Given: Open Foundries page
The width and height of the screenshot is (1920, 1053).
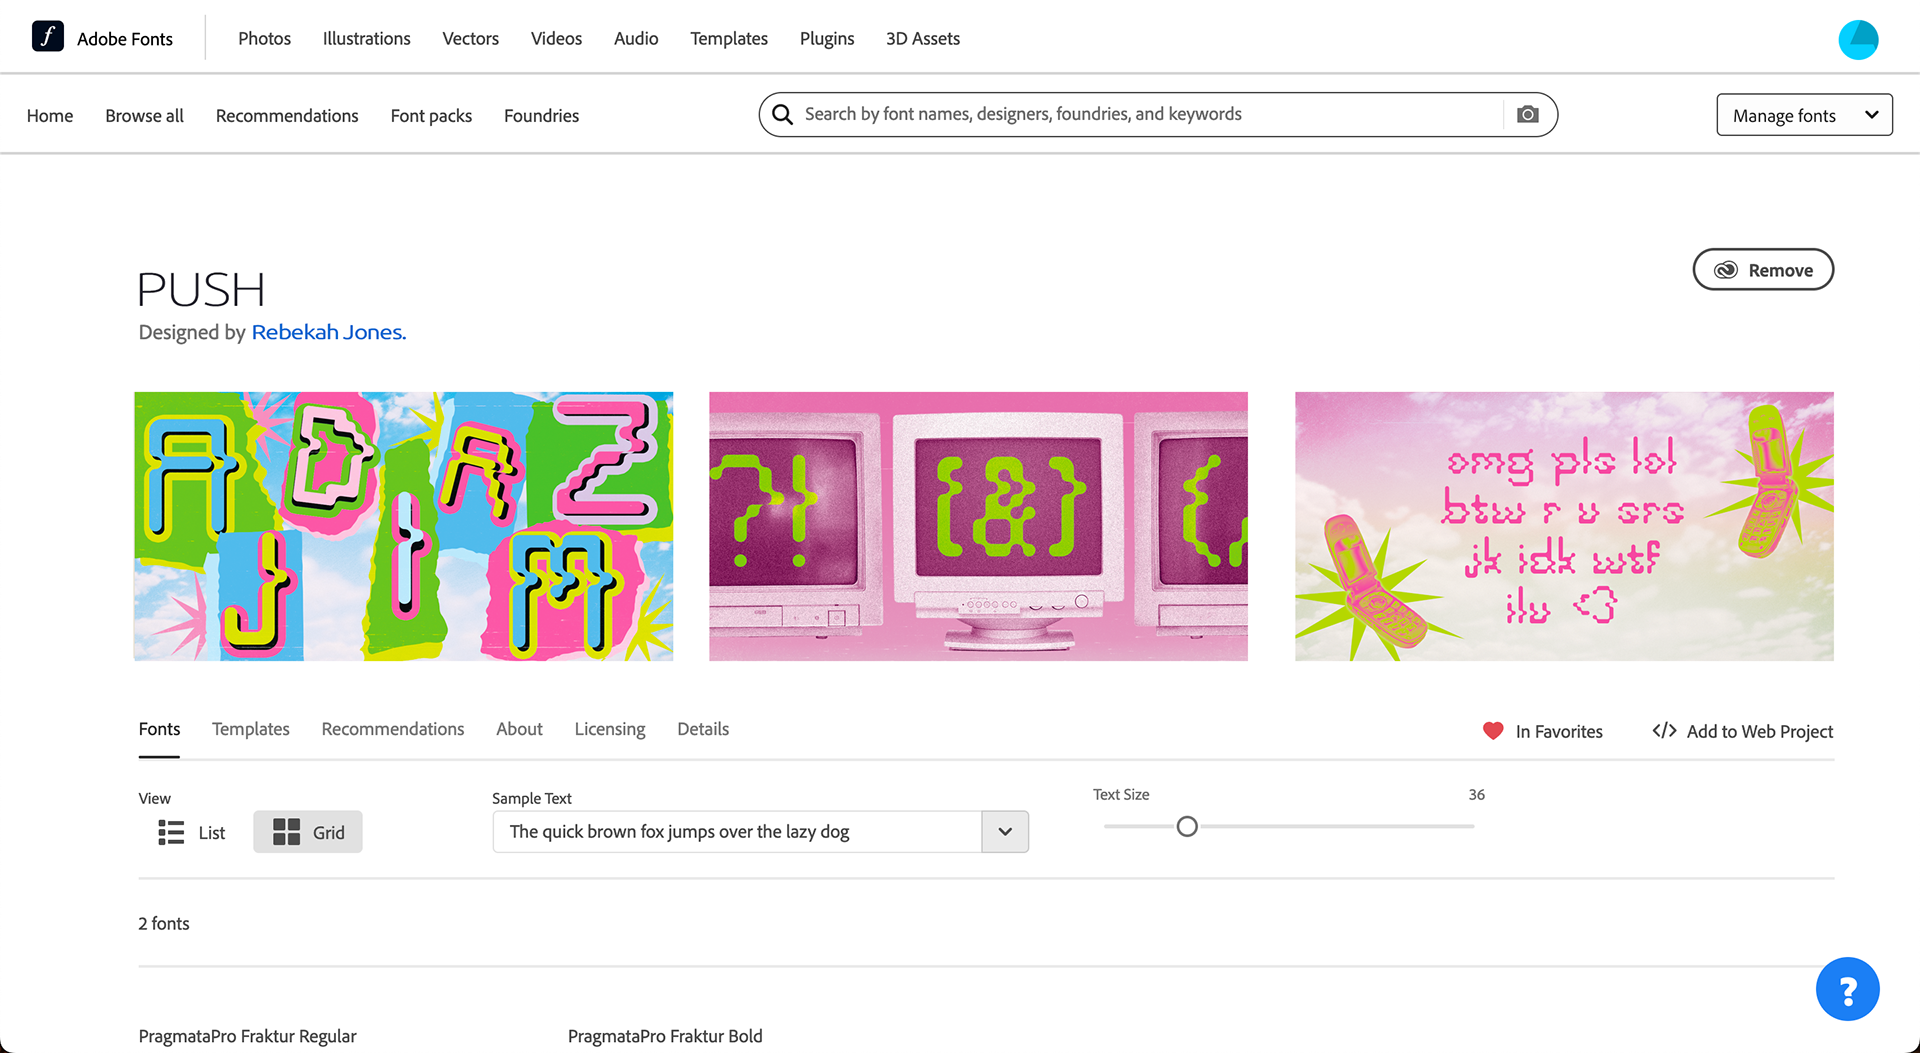Looking at the screenshot, I should [541, 116].
